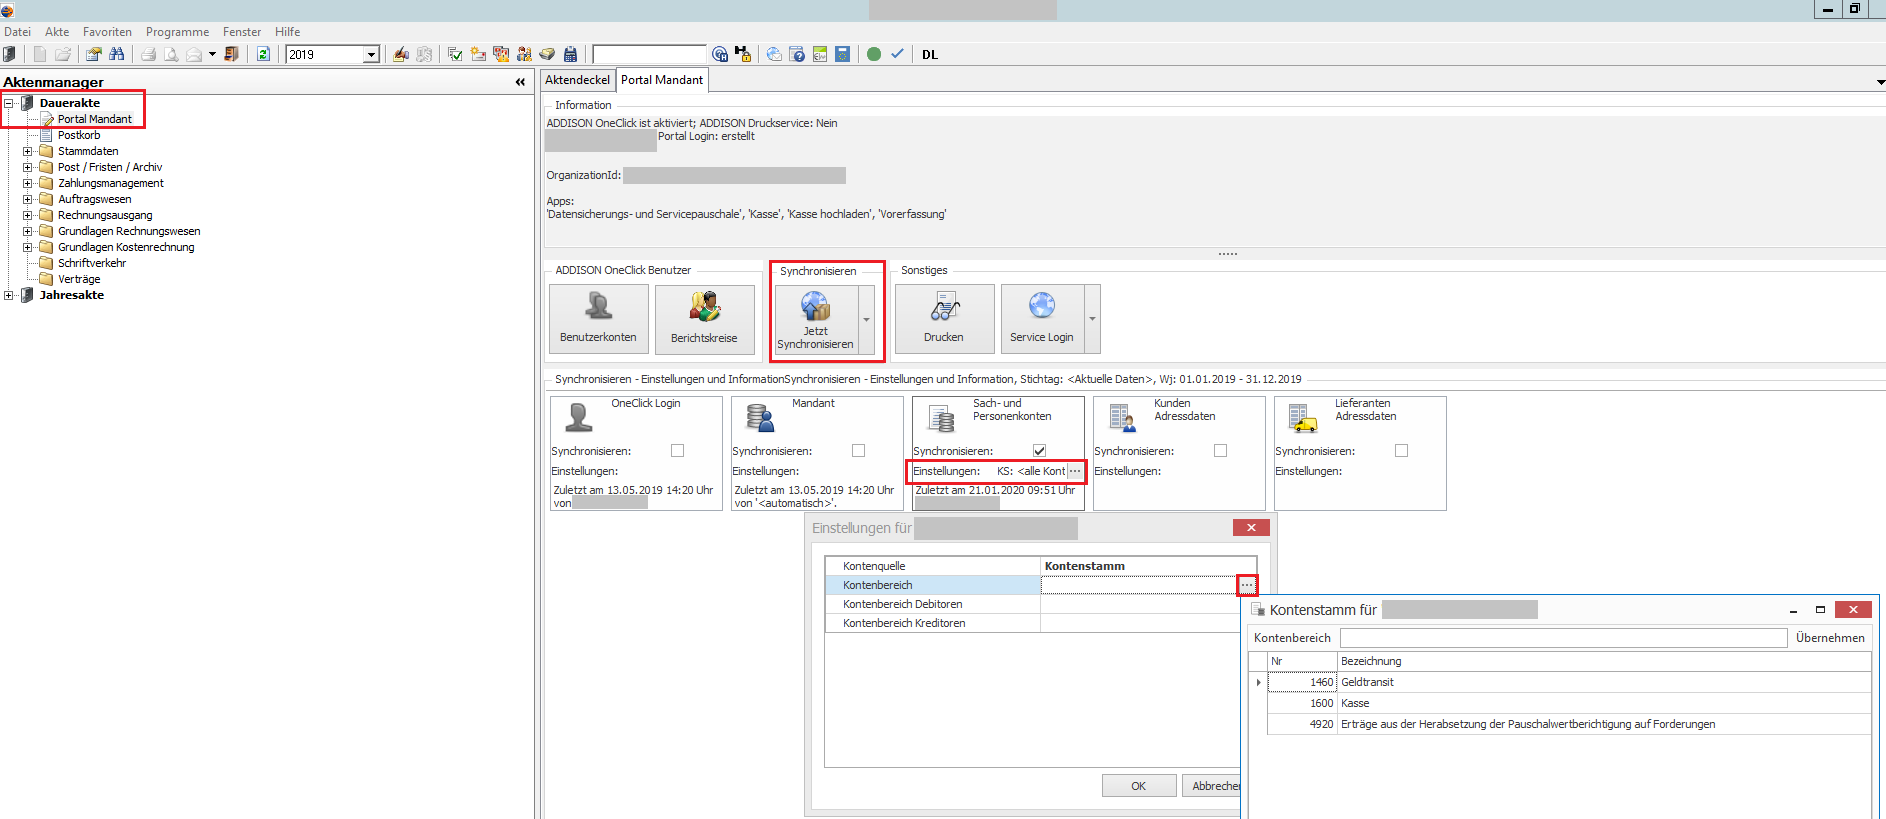Expand the Zahlungsmanagement folder
Viewport: 1886px width, 819px height.
28,183
